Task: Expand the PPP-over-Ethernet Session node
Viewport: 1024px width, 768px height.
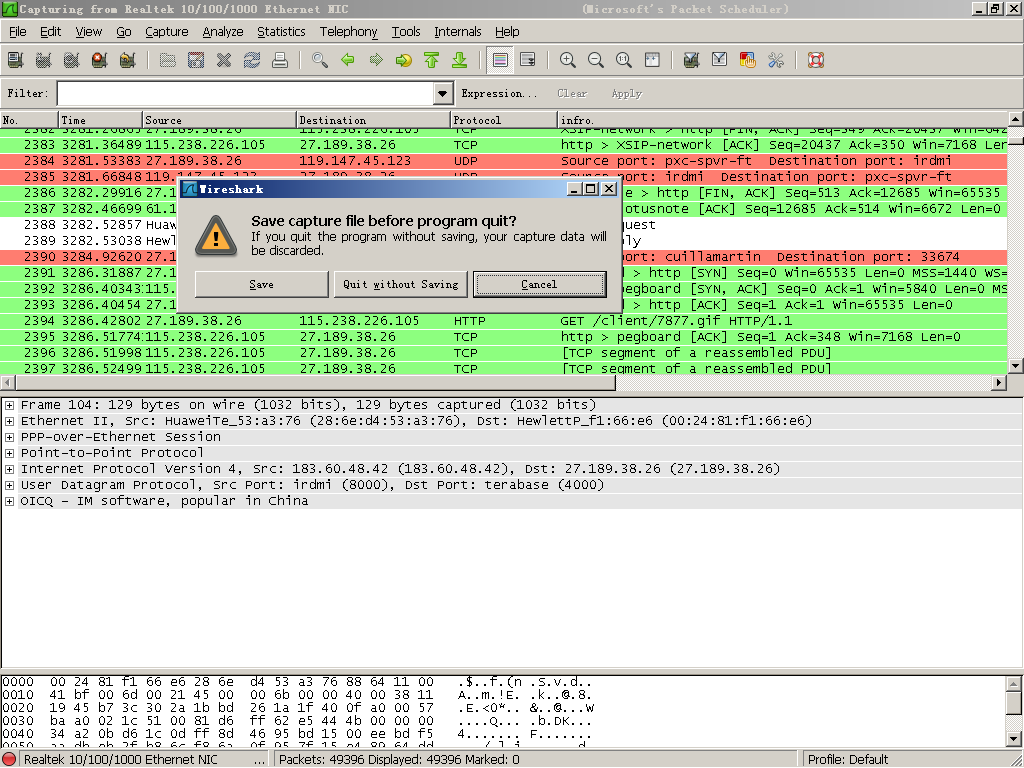Action: pyautogui.click(x=10, y=437)
